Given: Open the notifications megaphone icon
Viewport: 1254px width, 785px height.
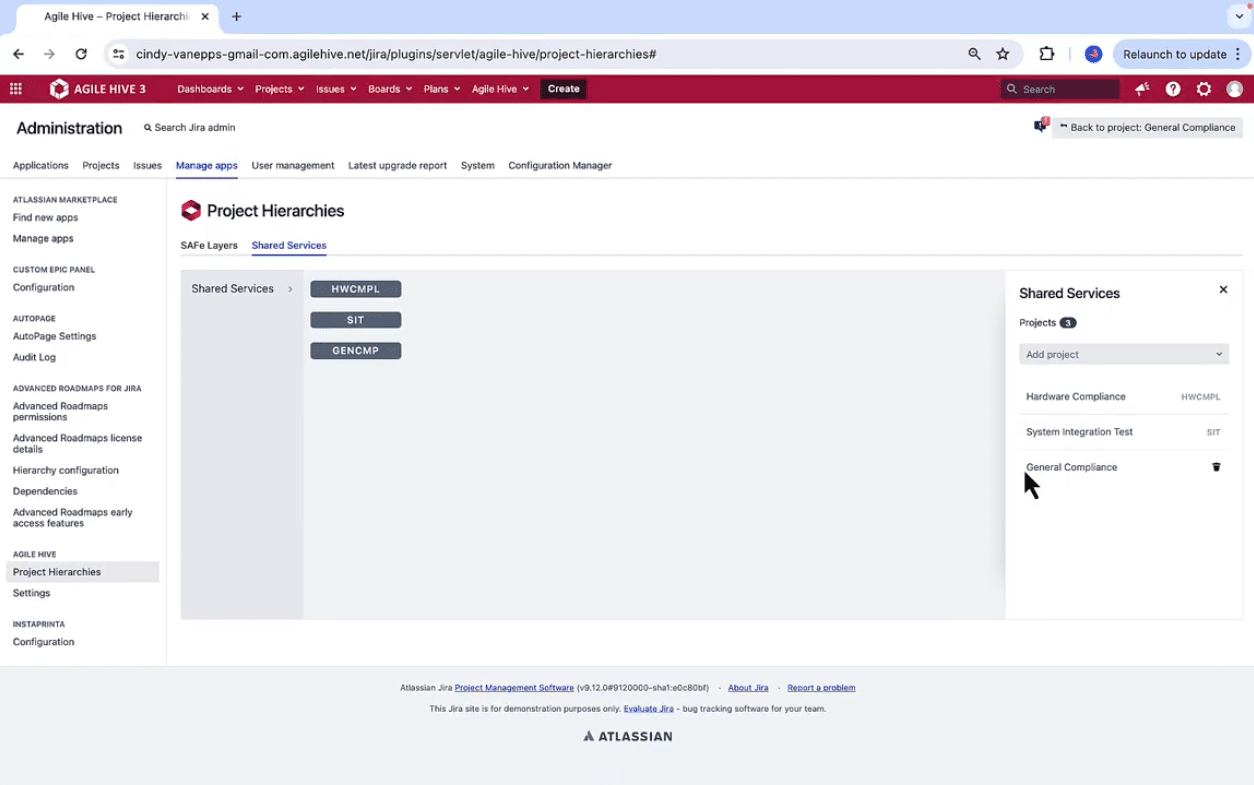Looking at the screenshot, I should tap(1142, 89).
